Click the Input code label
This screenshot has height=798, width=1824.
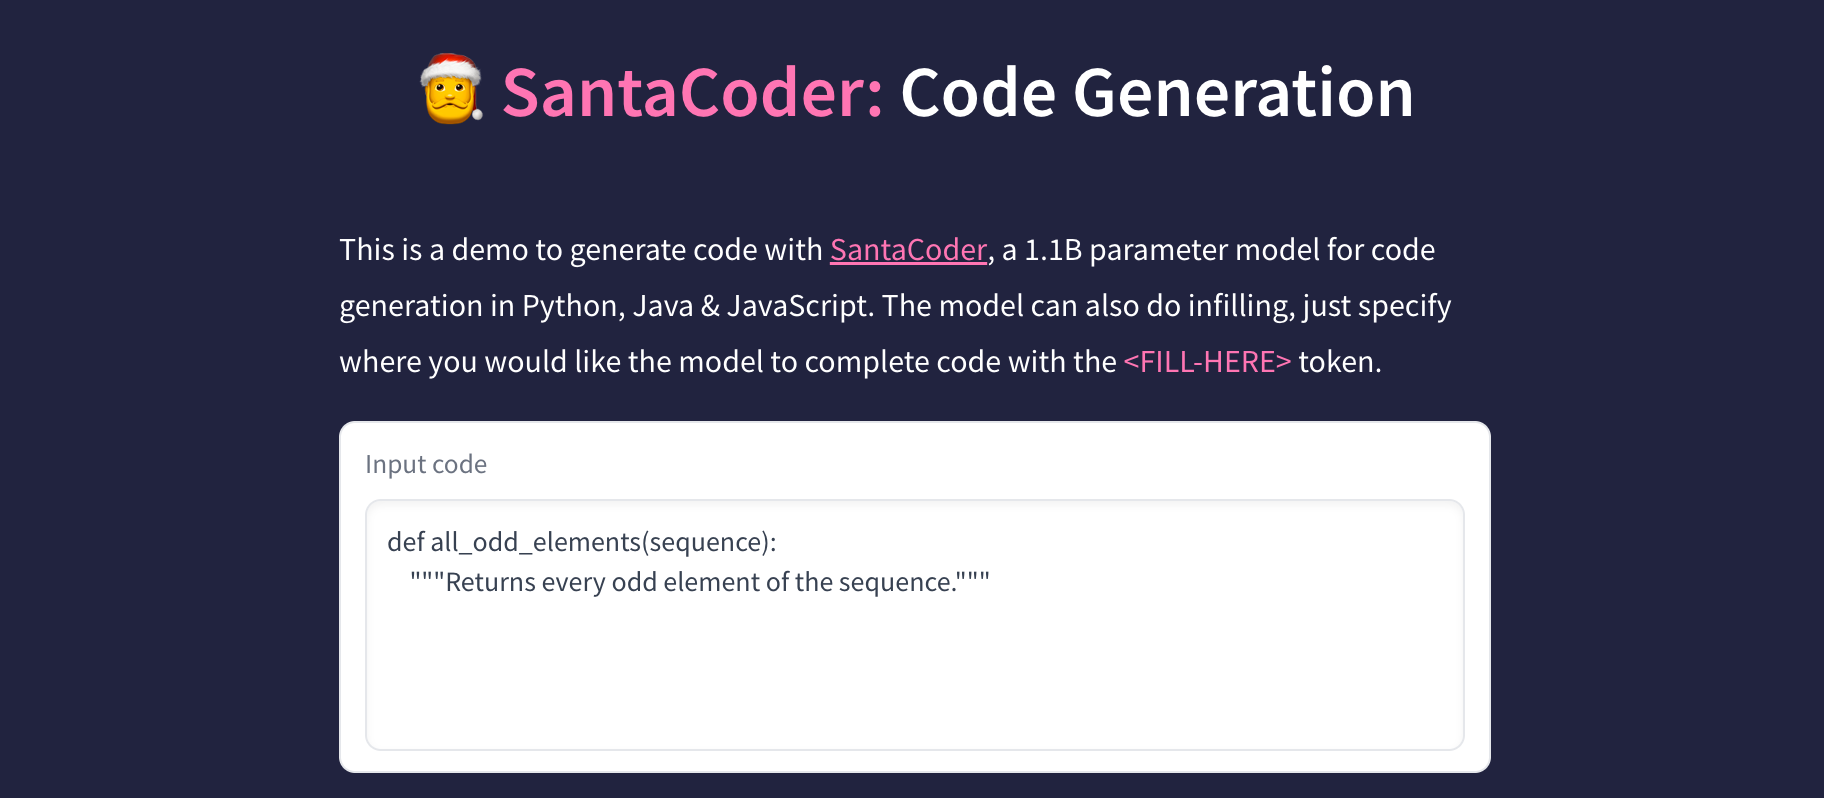tap(426, 463)
